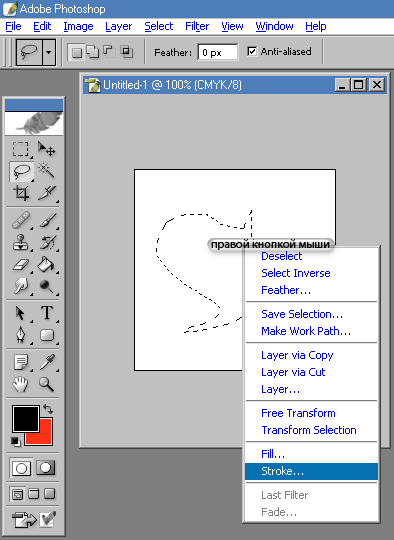Switch to Standard mode editing
394x540 pixels.
click(21, 468)
